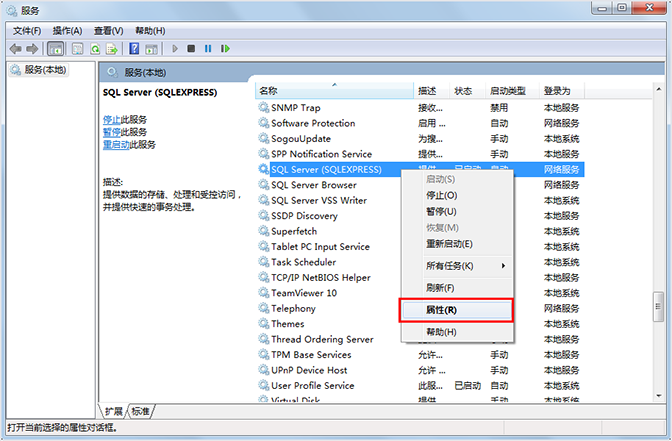Open the 查看(V) menu
The image size is (672, 441).
(x=108, y=30)
